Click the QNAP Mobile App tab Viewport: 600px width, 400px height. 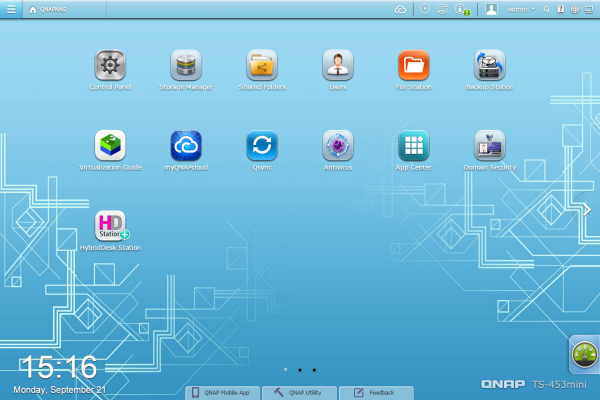click(x=225, y=392)
